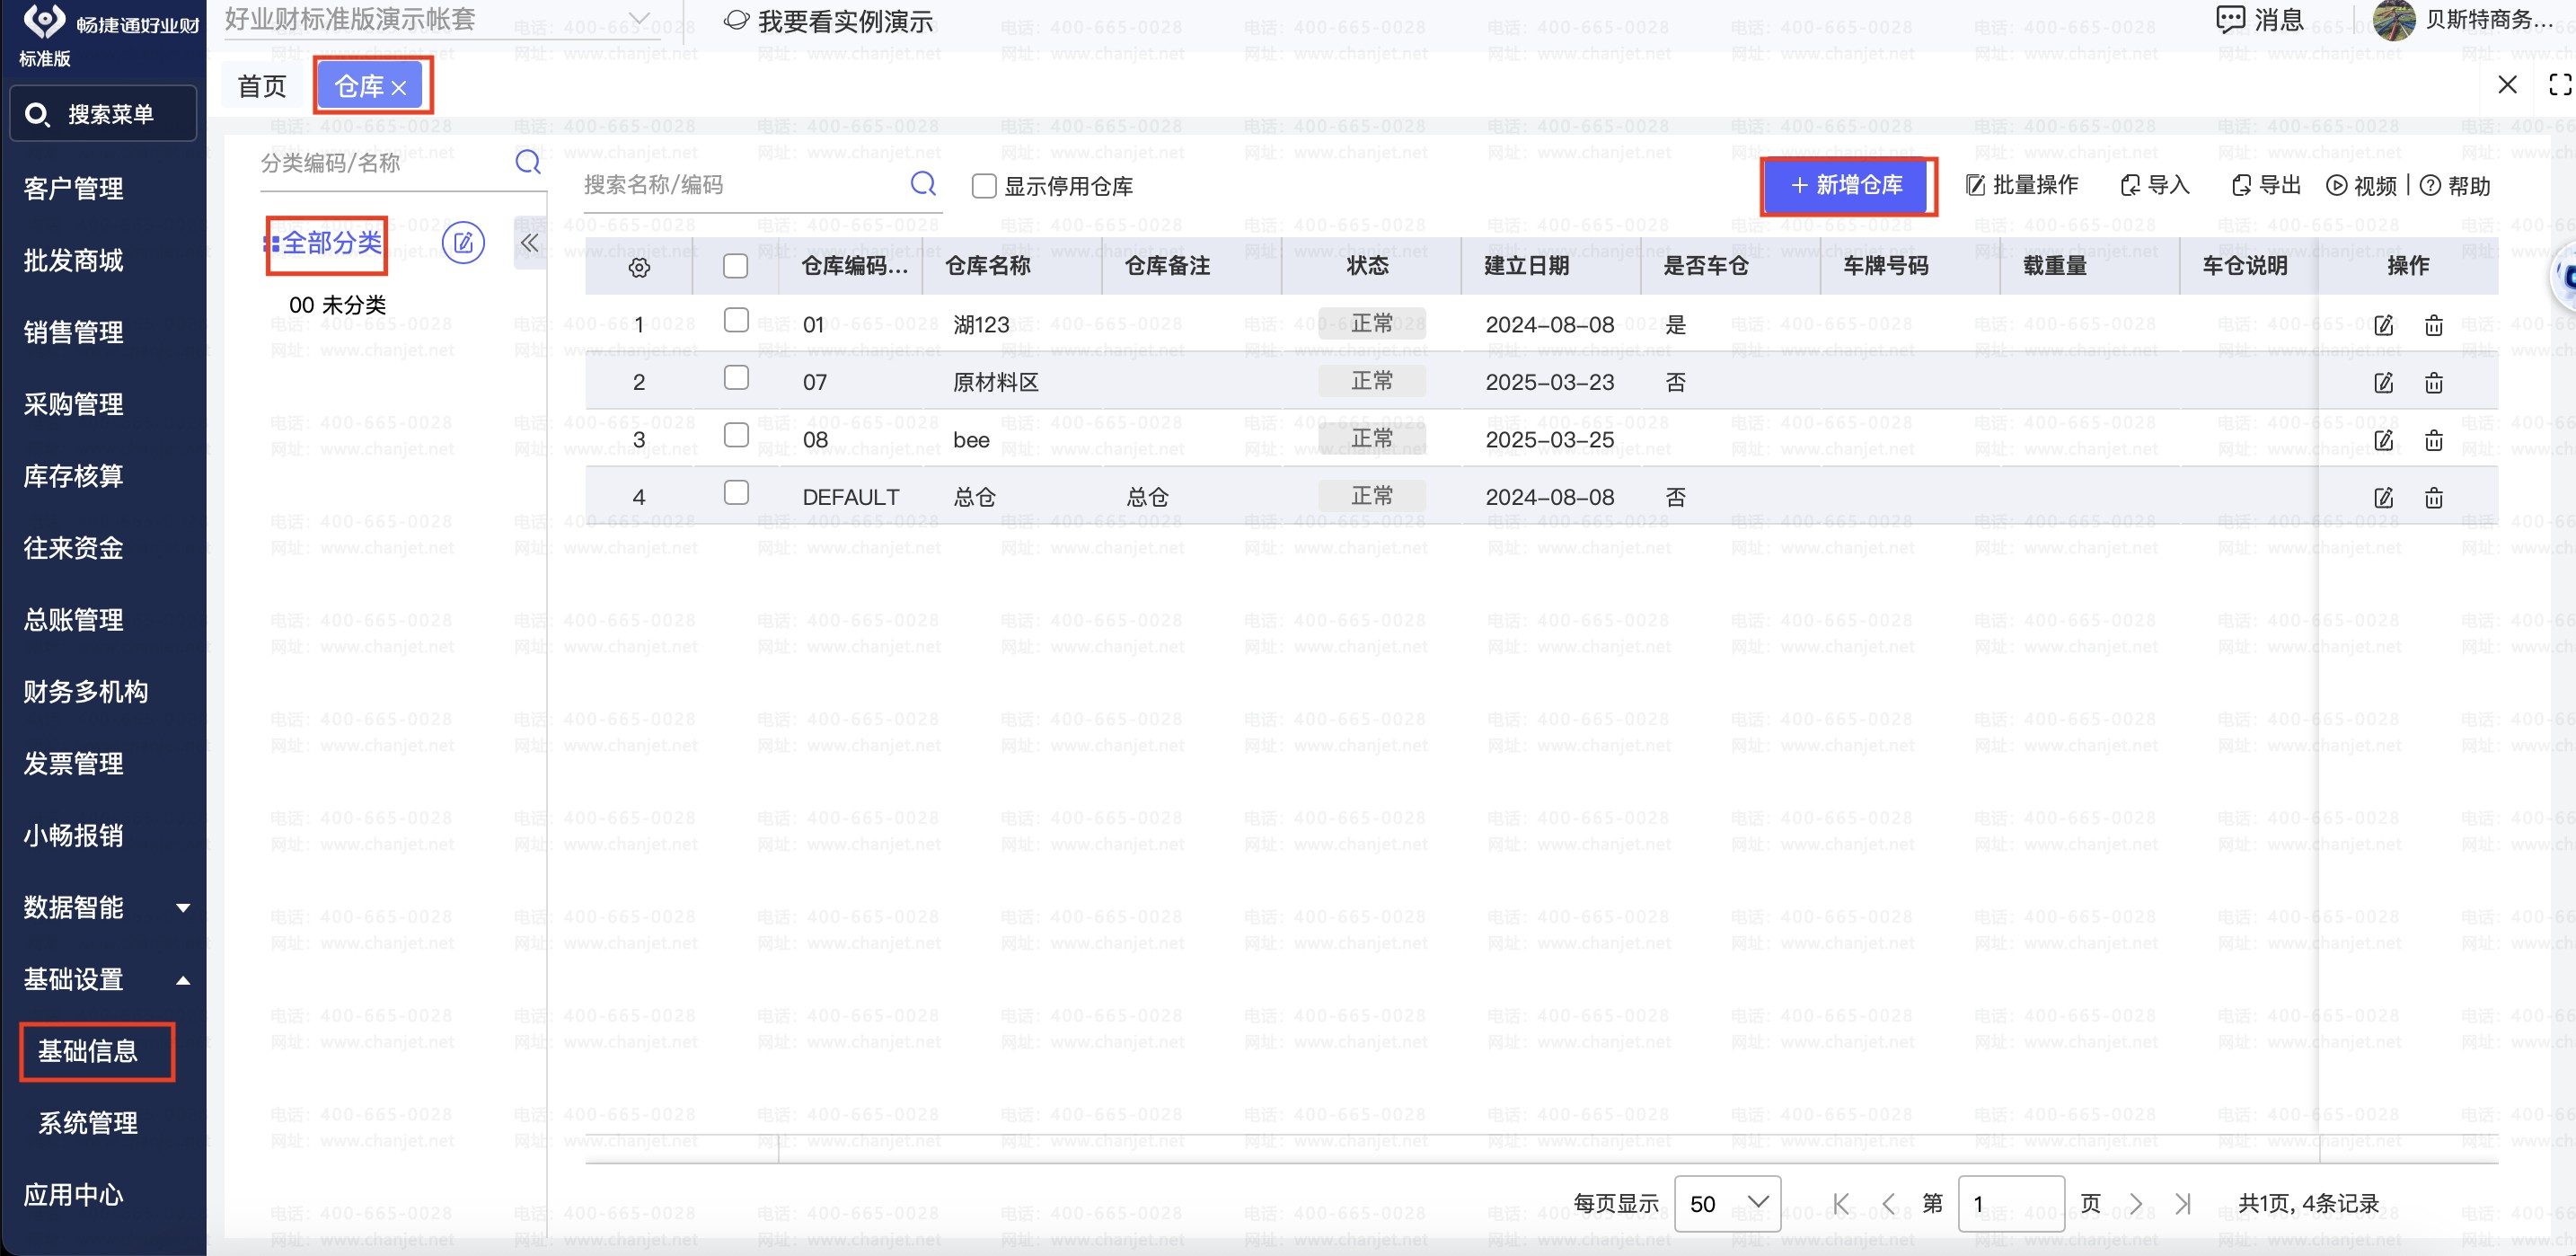
Task: Select 基础信息 submenu item
Action: click(x=88, y=1051)
